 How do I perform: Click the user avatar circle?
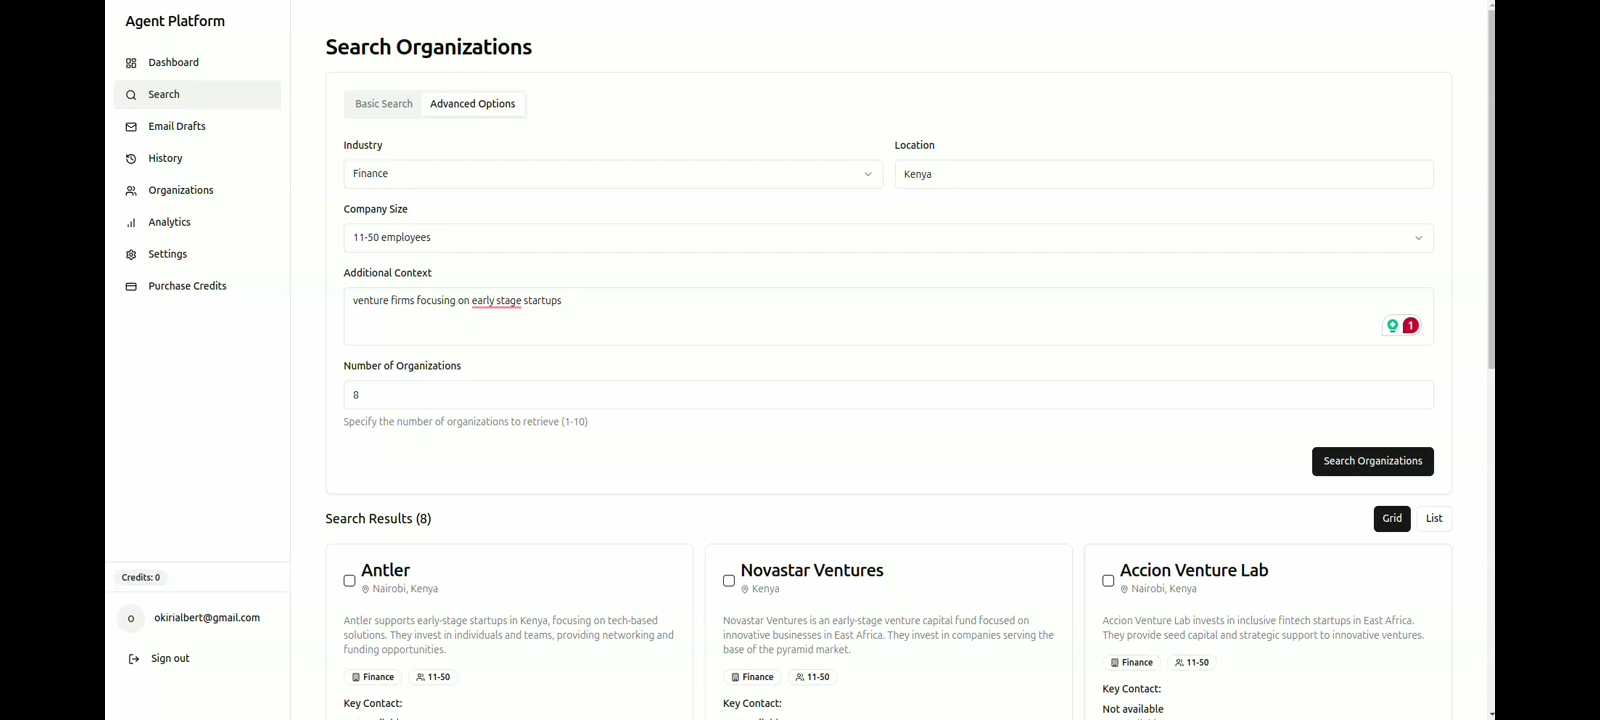point(131,619)
